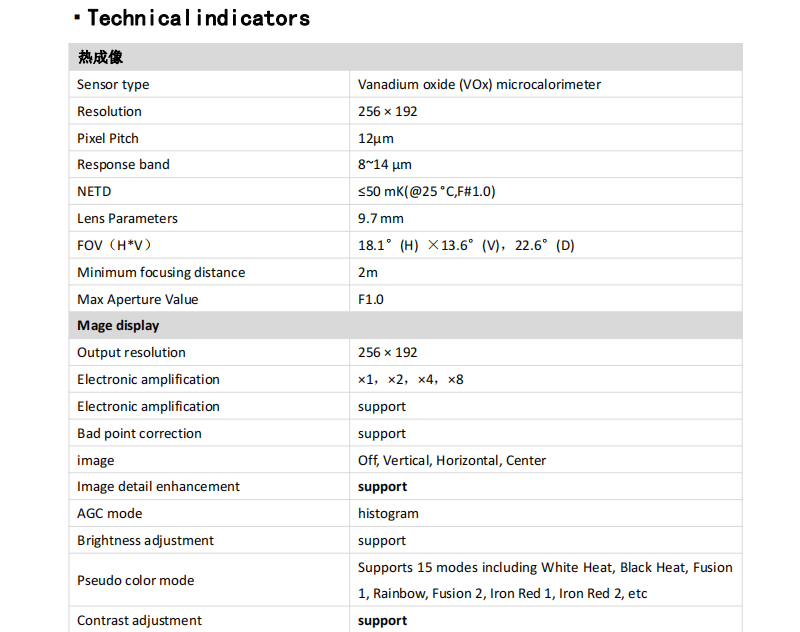Select the Response band label

pyautogui.click(x=123, y=165)
